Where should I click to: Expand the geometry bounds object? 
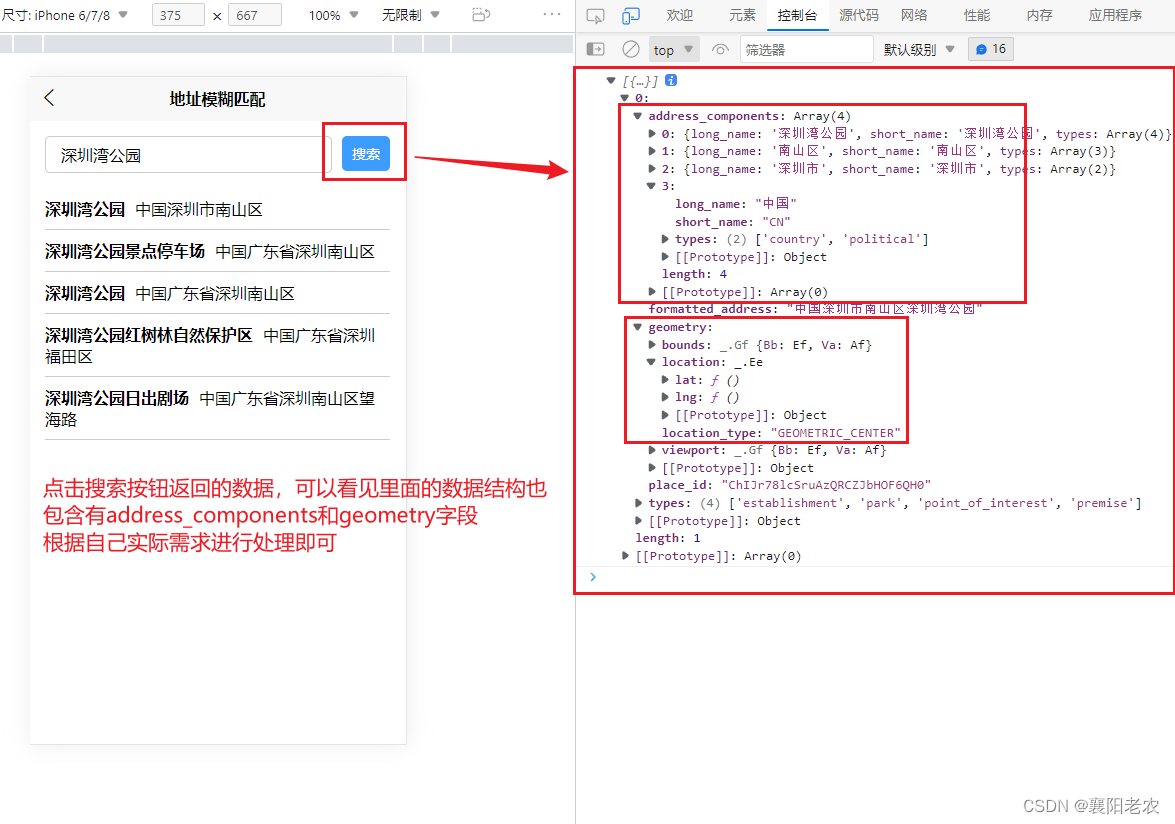[651, 344]
